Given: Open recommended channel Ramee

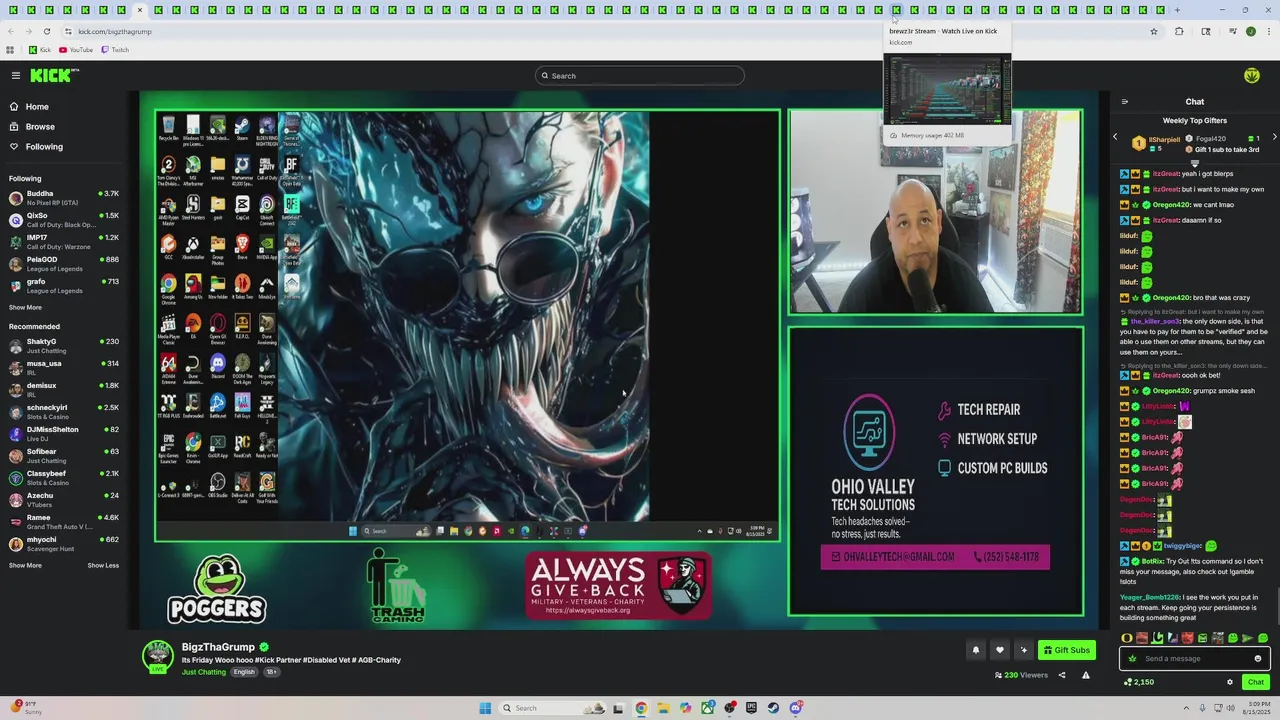Looking at the screenshot, I should point(64,522).
